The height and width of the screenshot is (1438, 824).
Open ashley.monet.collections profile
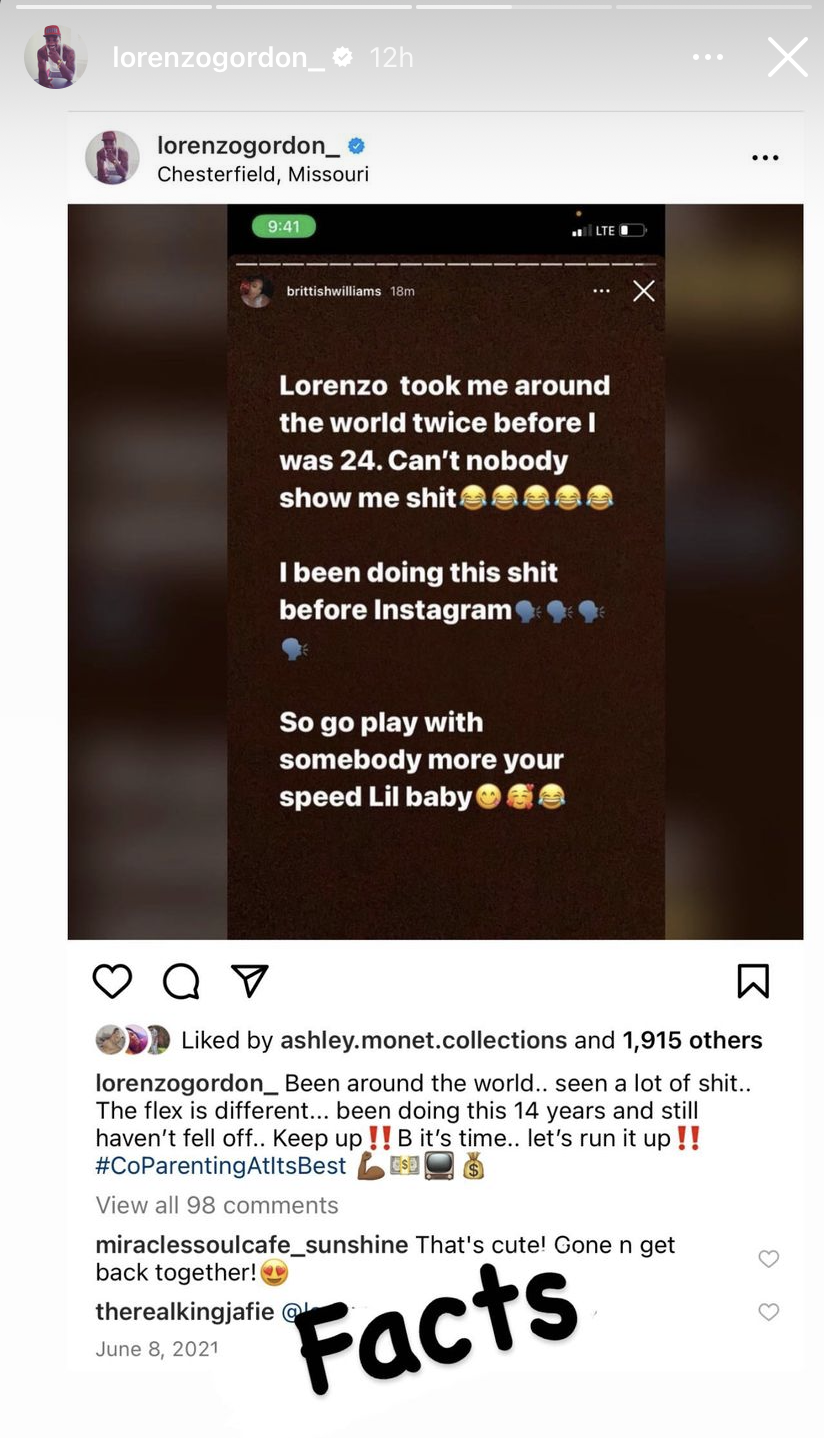[x=423, y=1040]
